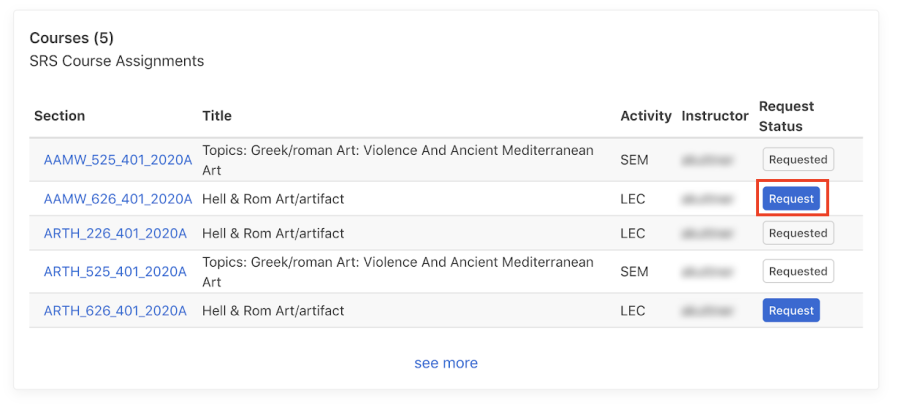The image size is (900, 407).
Task: Select the Requested button in the ARTH_525_401_2020A row
Action: point(798,271)
